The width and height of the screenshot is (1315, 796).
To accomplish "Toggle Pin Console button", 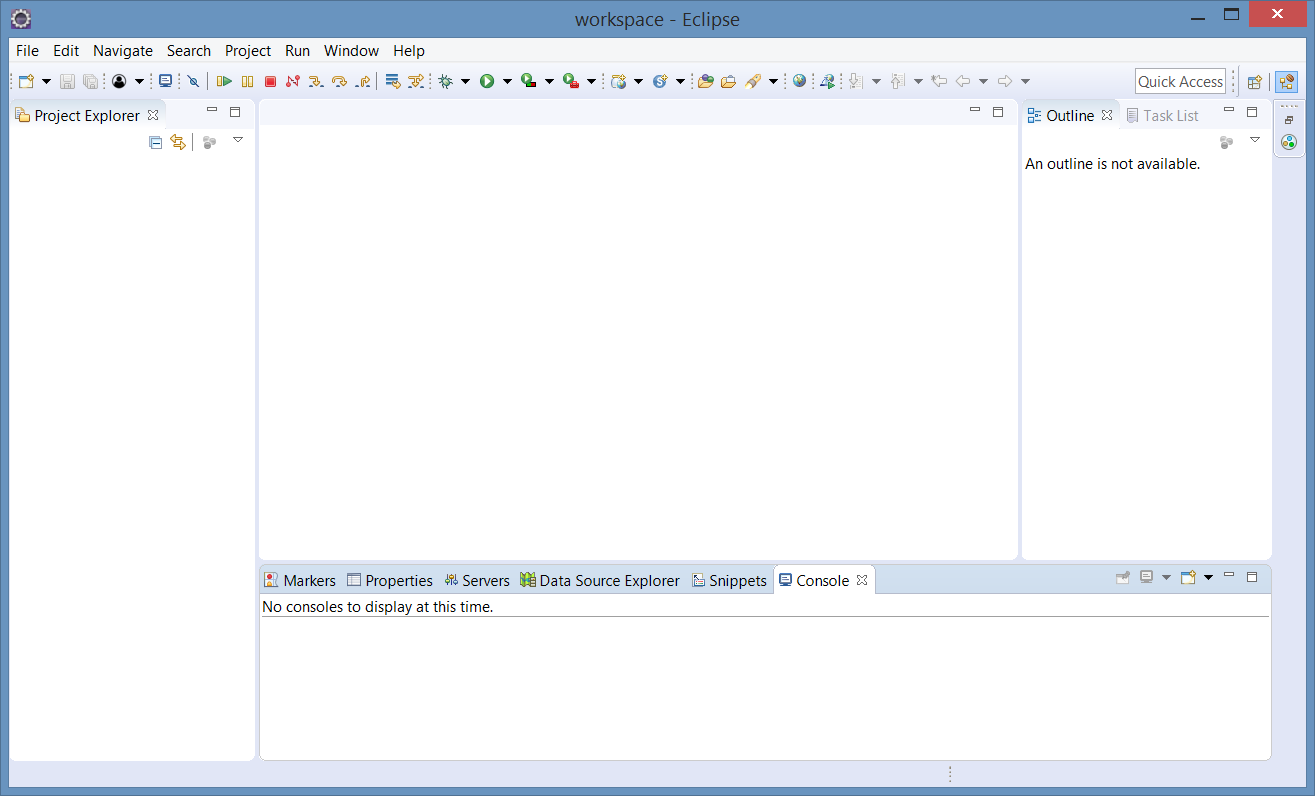I will [x=1123, y=577].
